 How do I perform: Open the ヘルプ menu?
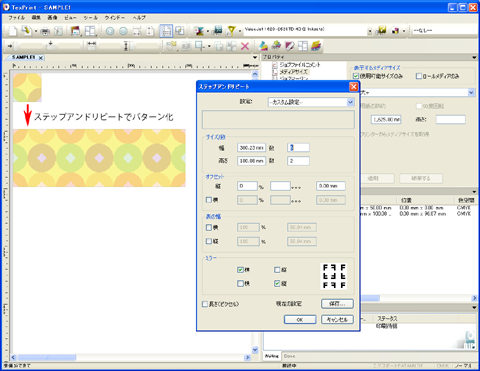139,17
